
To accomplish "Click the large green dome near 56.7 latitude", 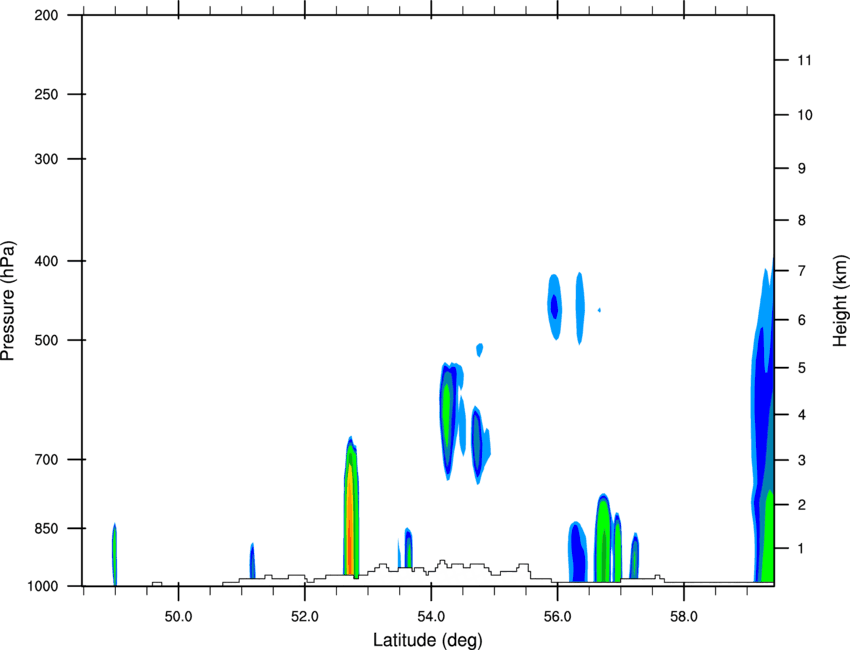I will click(603, 538).
